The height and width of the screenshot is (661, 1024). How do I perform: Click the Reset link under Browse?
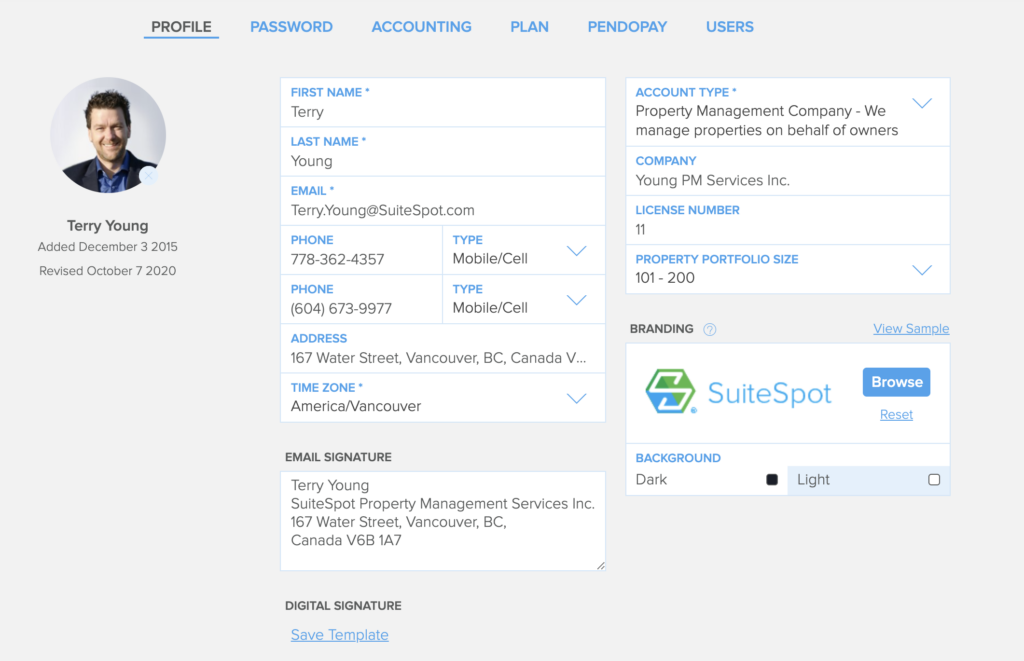(896, 415)
